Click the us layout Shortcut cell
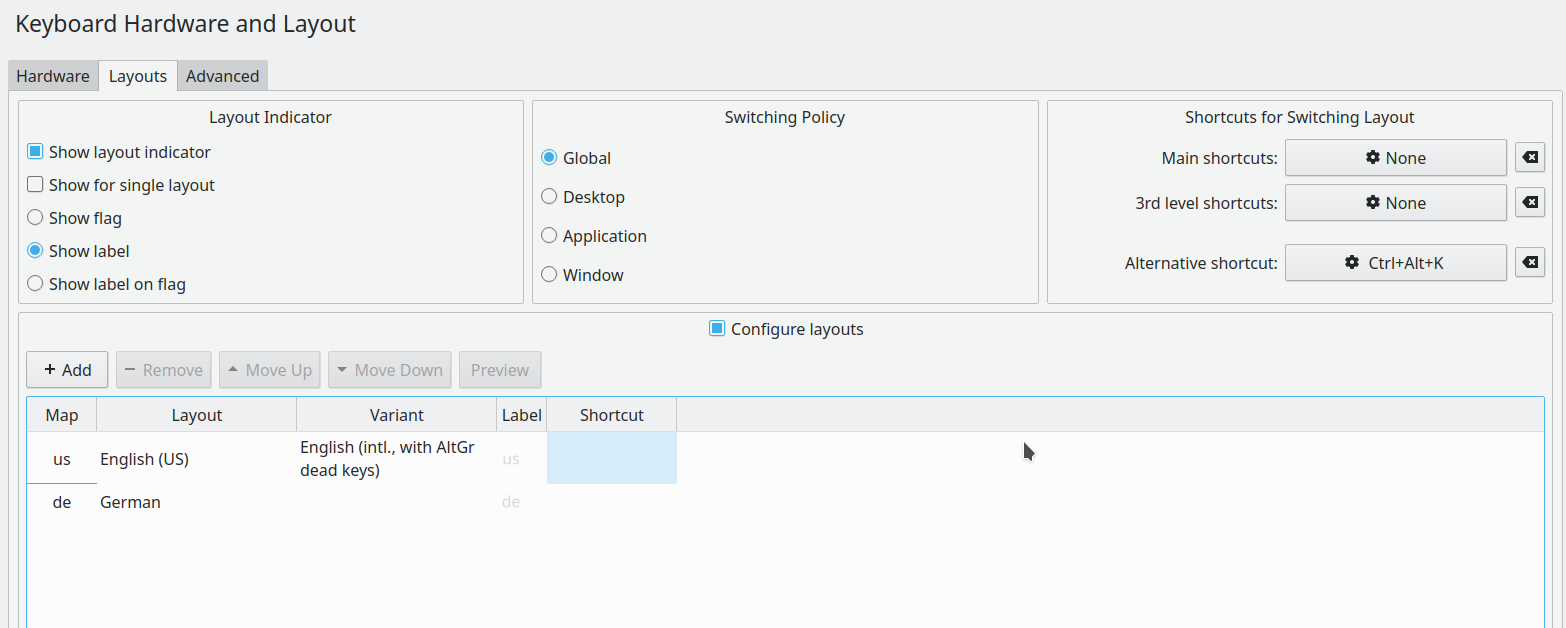This screenshot has height=628, width=1566. 611,458
